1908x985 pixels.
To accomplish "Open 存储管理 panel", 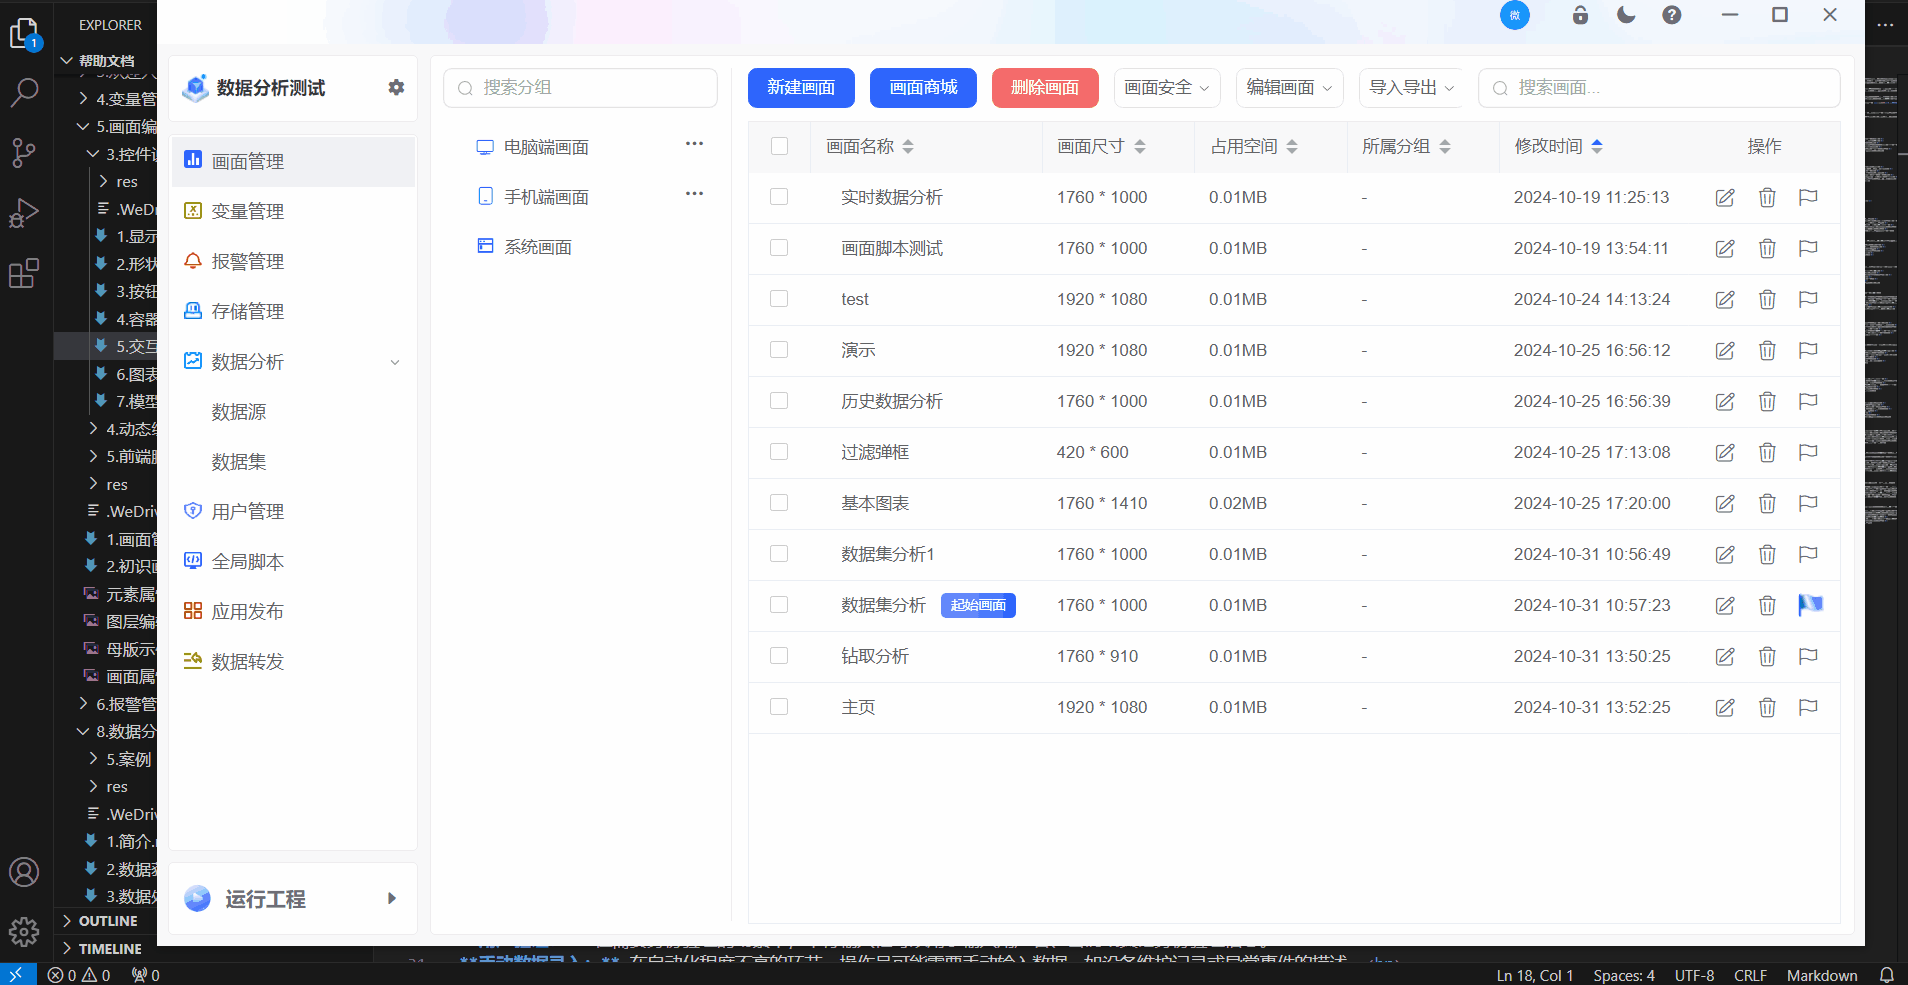I will (248, 311).
